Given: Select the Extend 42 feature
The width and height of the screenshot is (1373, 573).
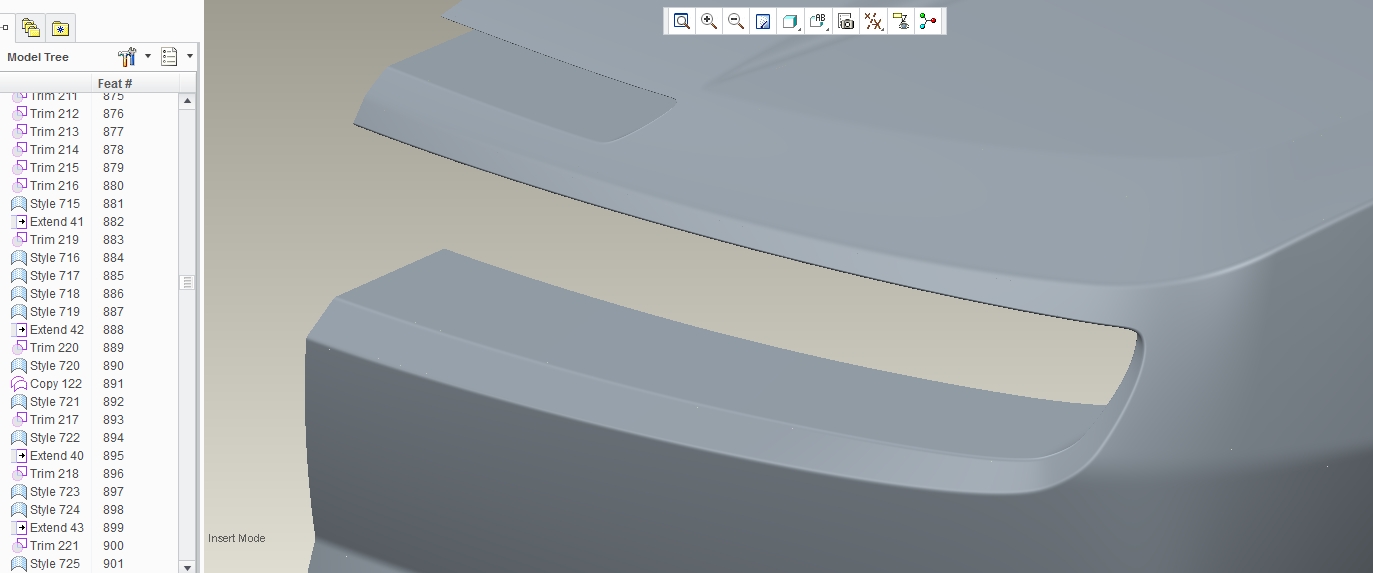Looking at the screenshot, I should [47, 330].
